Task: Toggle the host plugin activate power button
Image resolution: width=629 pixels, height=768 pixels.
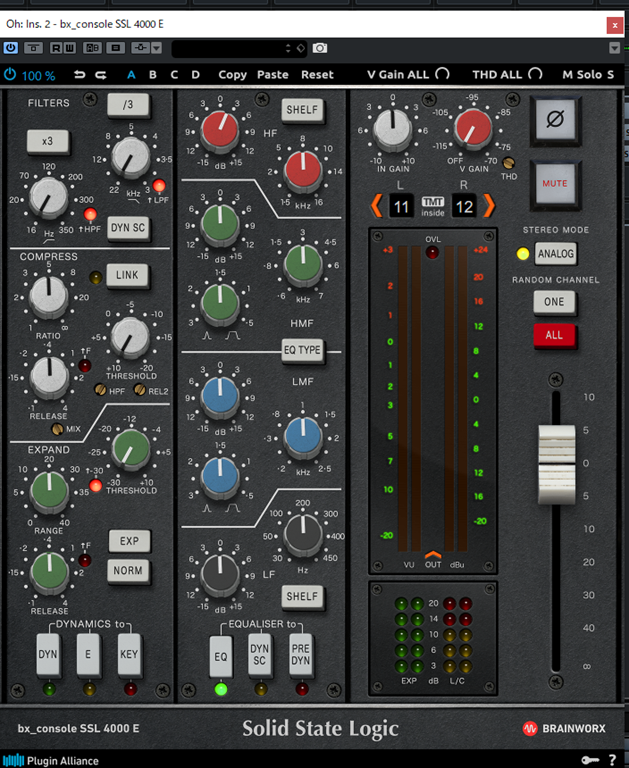Action: pyautogui.click(x=10, y=48)
